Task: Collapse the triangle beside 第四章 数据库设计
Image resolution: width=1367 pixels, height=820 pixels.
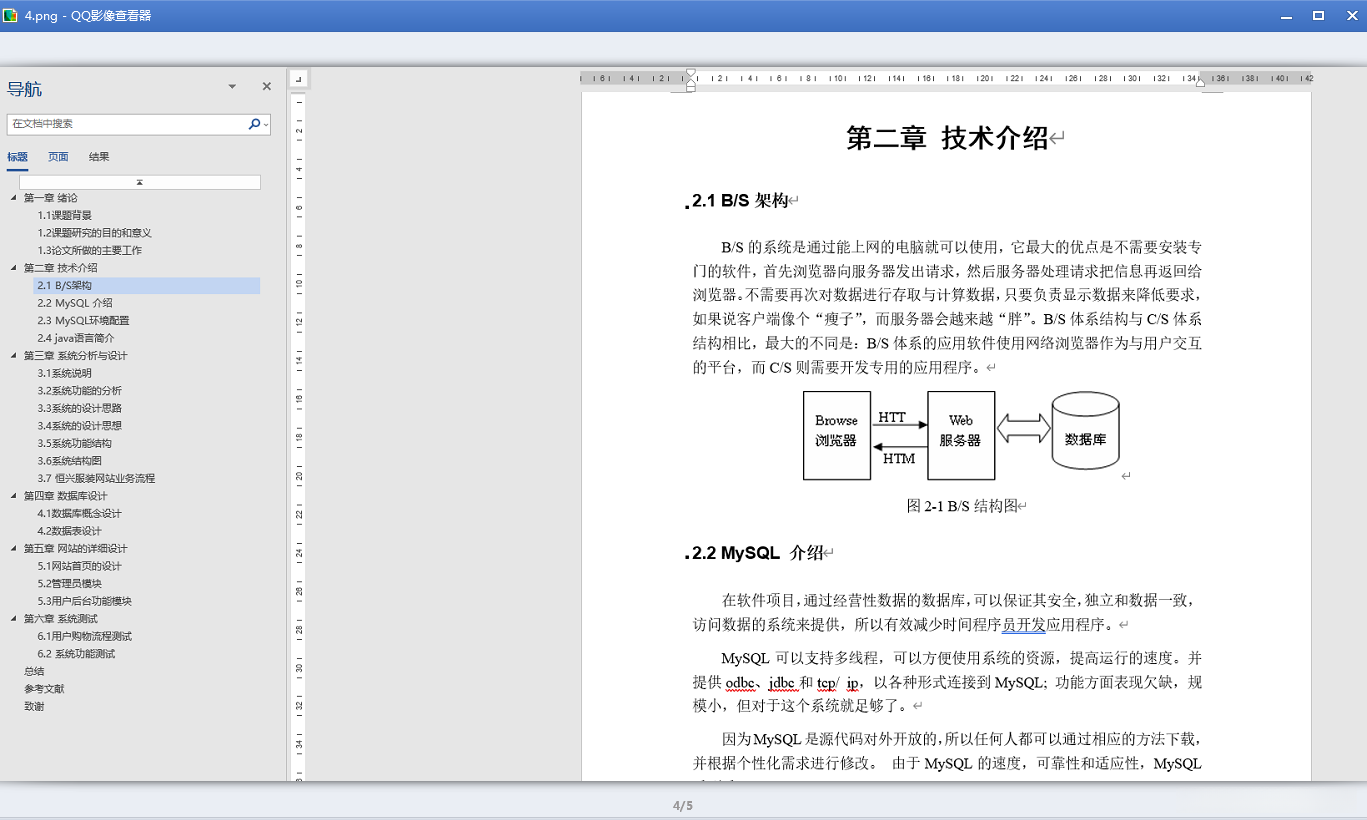Action: point(14,496)
